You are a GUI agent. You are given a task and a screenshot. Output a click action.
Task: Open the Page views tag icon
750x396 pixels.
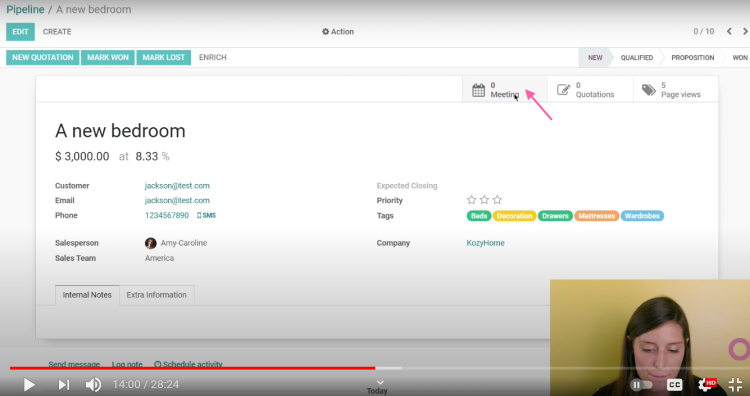tap(649, 90)
